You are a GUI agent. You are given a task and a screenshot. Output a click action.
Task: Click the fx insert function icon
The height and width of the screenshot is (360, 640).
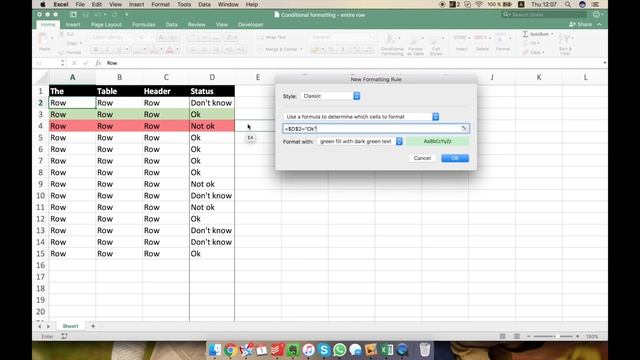(98, 63)
